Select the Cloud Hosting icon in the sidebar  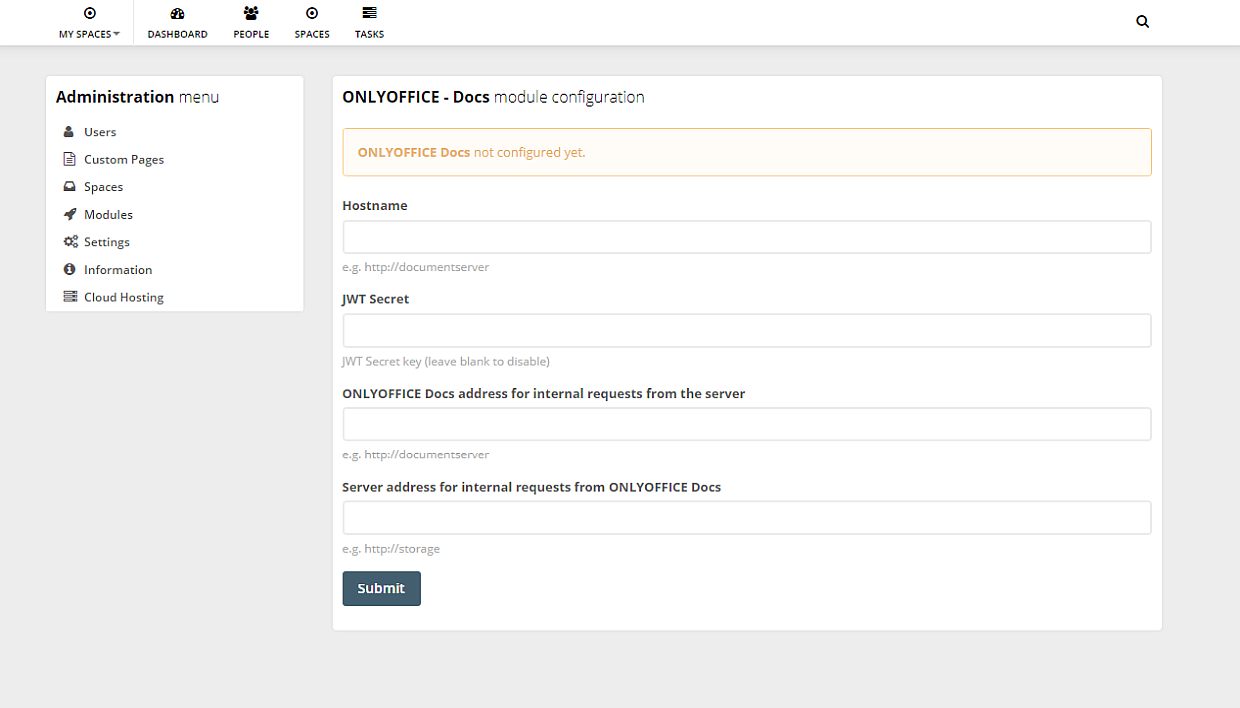click(69, 296)
